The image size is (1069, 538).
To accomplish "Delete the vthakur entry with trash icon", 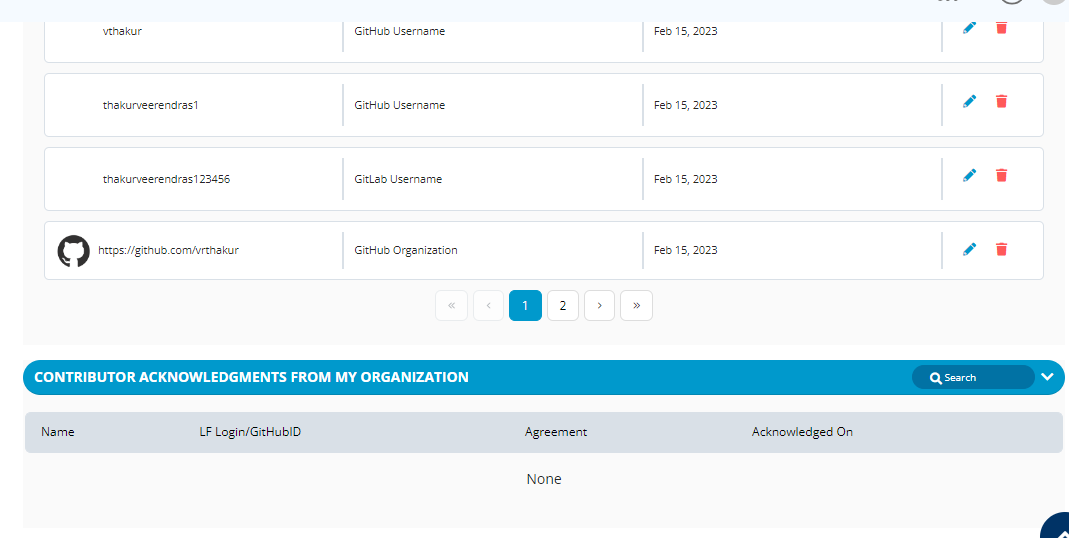I will (1002, 28).
